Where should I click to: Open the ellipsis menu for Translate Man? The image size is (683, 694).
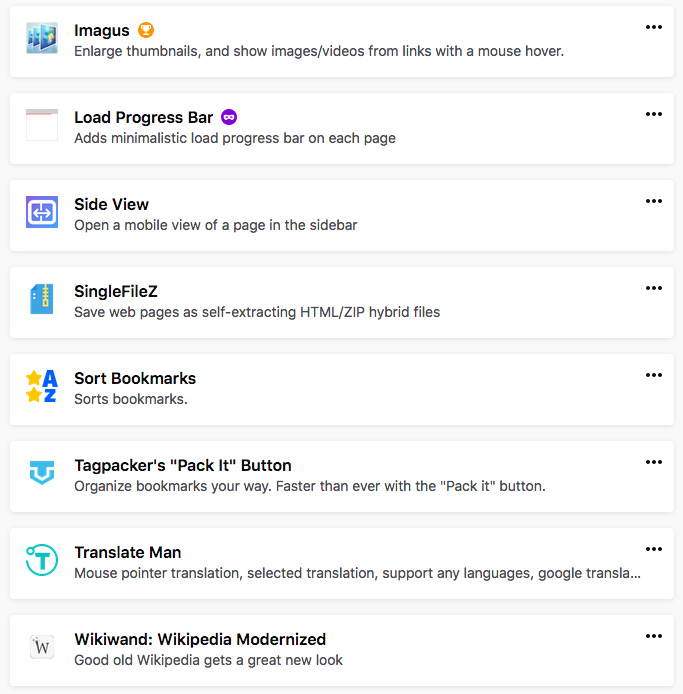pyautogui.click(x=654, y=550)
